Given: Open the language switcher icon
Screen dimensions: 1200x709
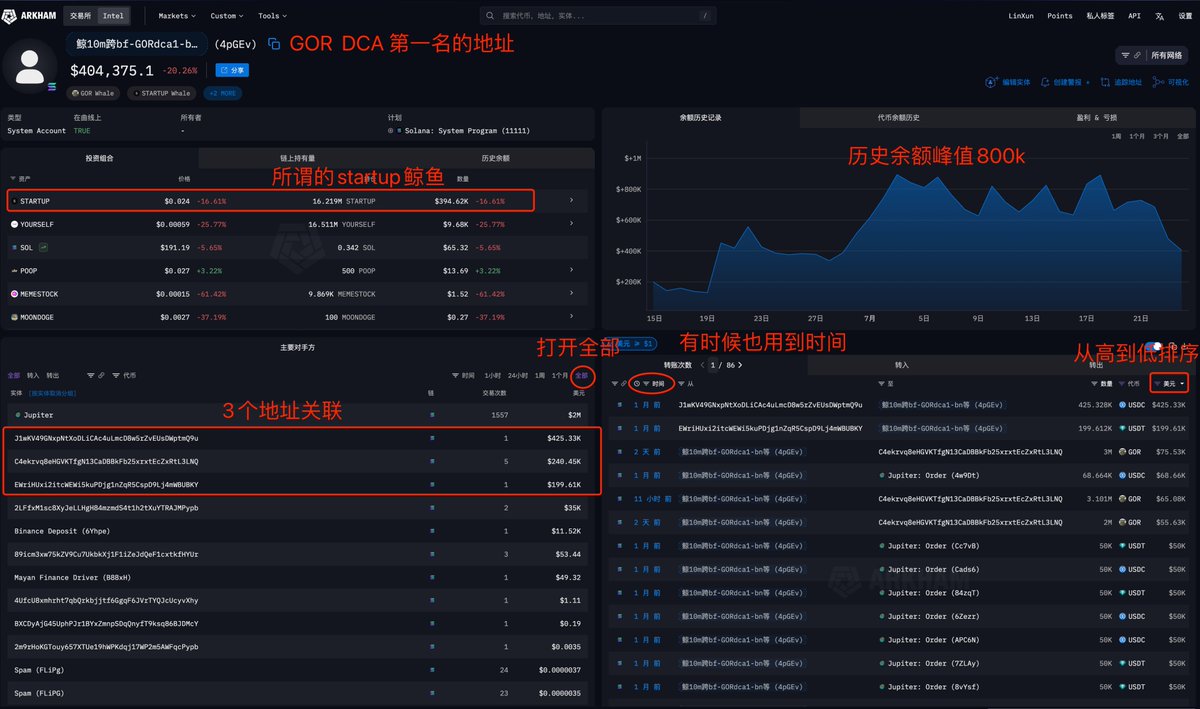Looking at the screenshot, I should point(1159,16).
